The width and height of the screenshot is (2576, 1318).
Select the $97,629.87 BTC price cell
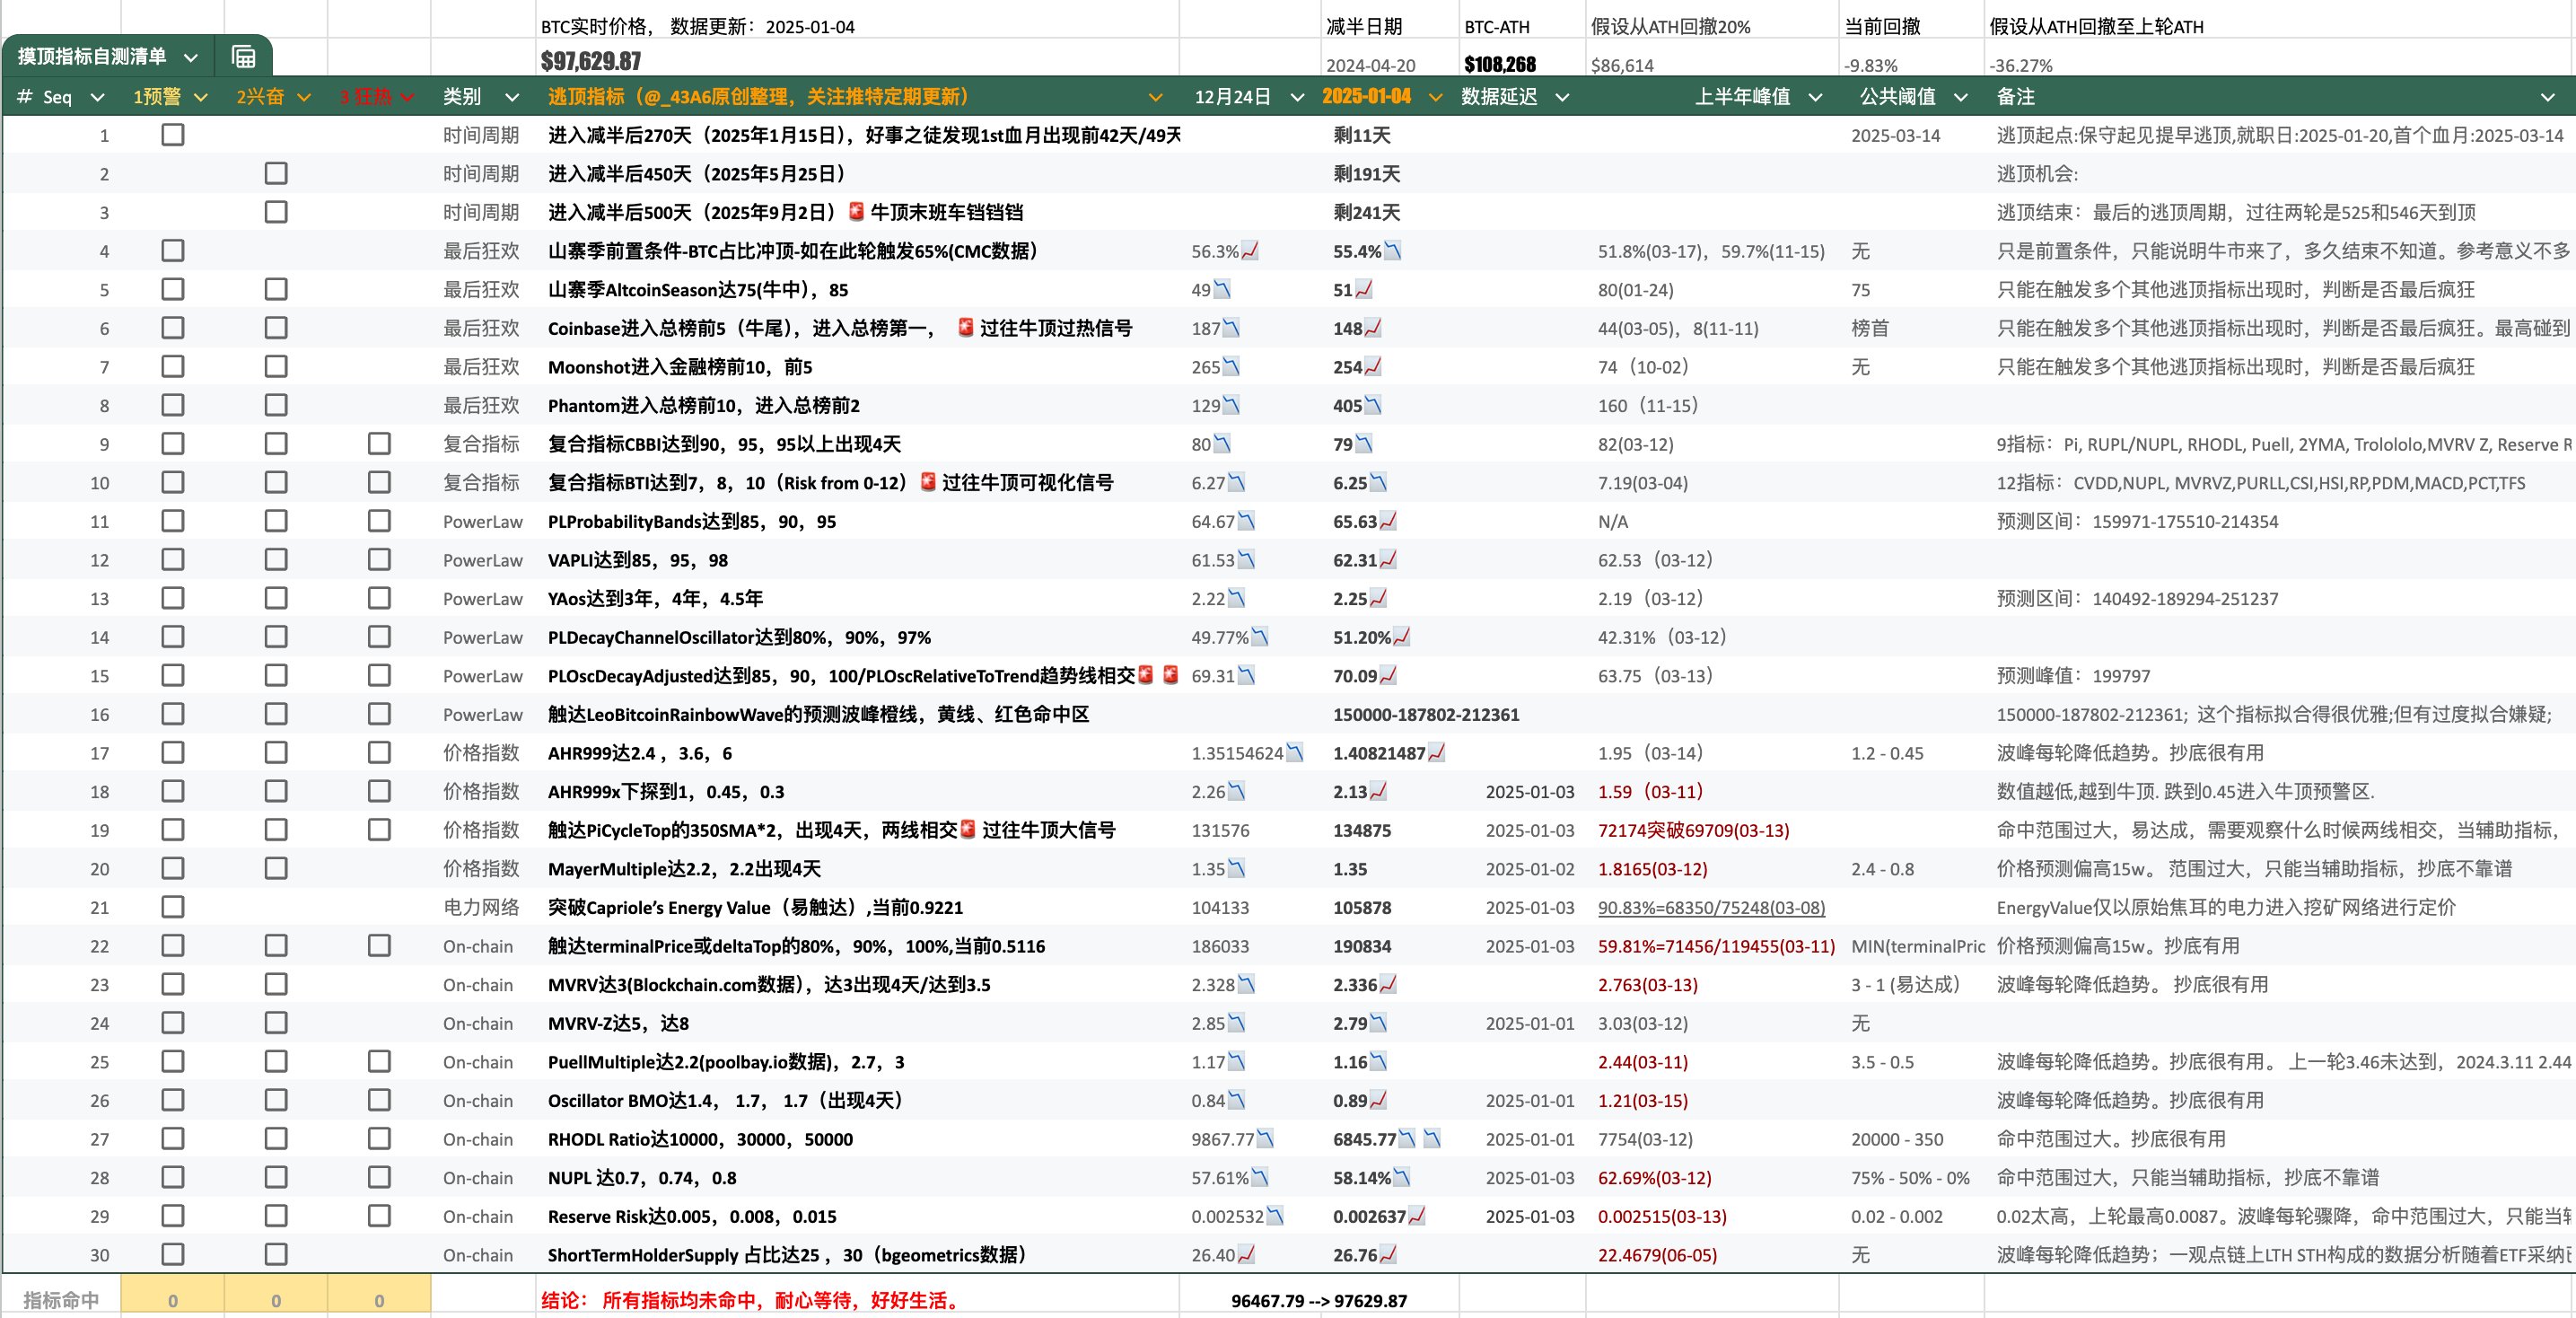pyautogui.click(x=591, y=61)
